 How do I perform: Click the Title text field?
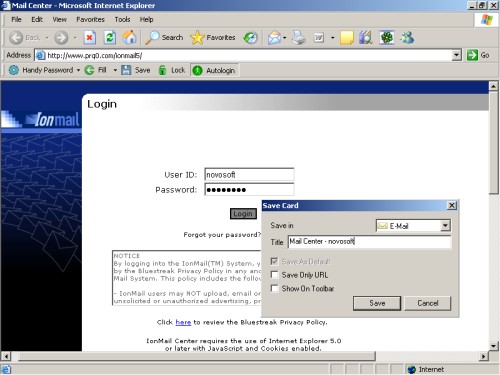click(369, 241)
